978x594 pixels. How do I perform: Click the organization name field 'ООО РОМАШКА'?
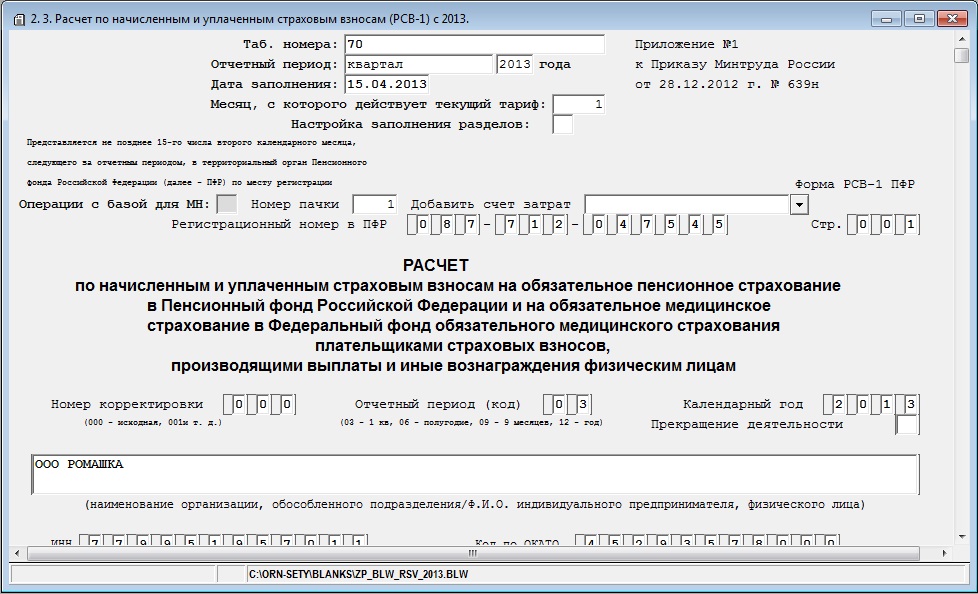[x=475, y=474]
